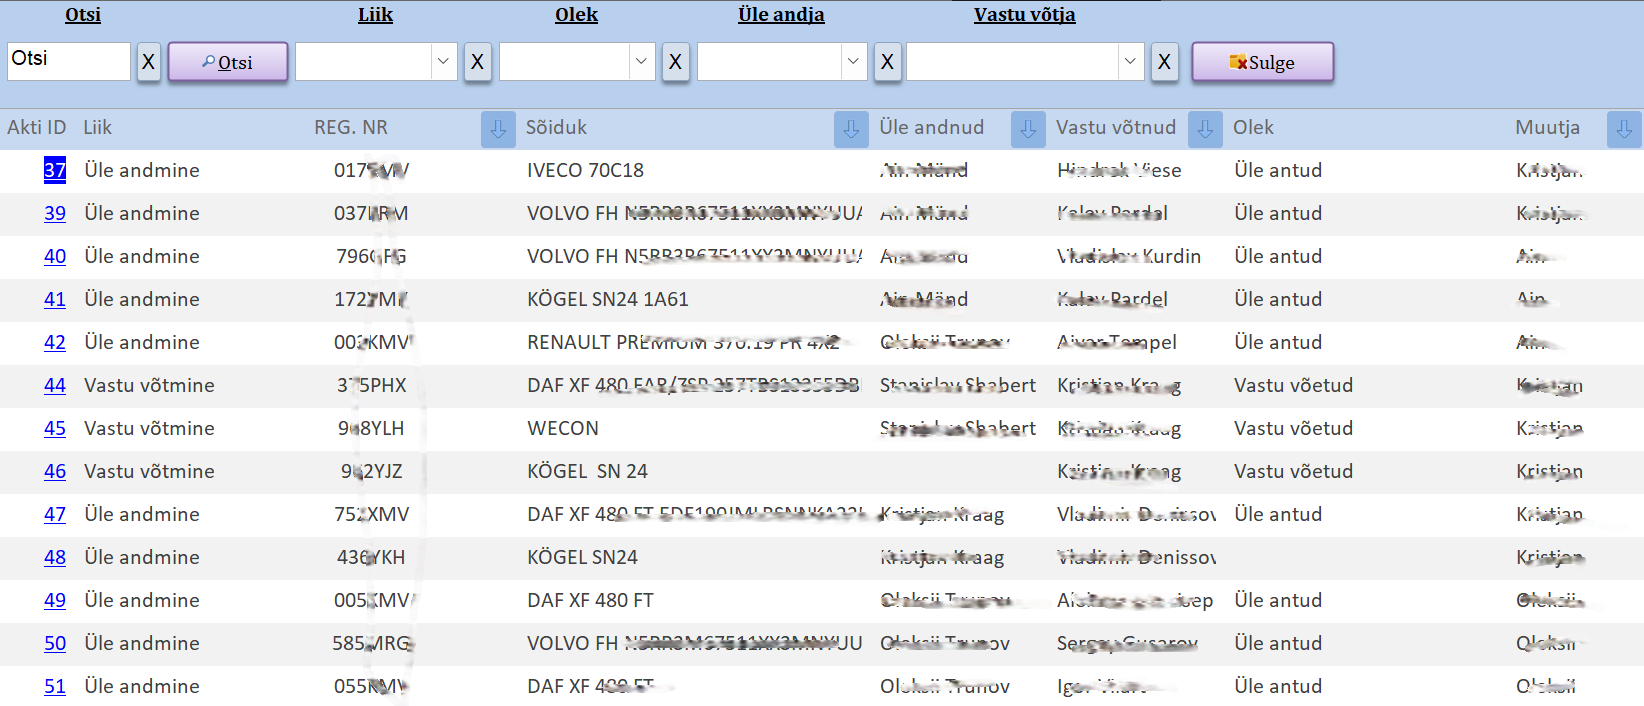1644x706 pixels.
Task: Click sort arrow next to REG. NR column
Action: point(498,129)
